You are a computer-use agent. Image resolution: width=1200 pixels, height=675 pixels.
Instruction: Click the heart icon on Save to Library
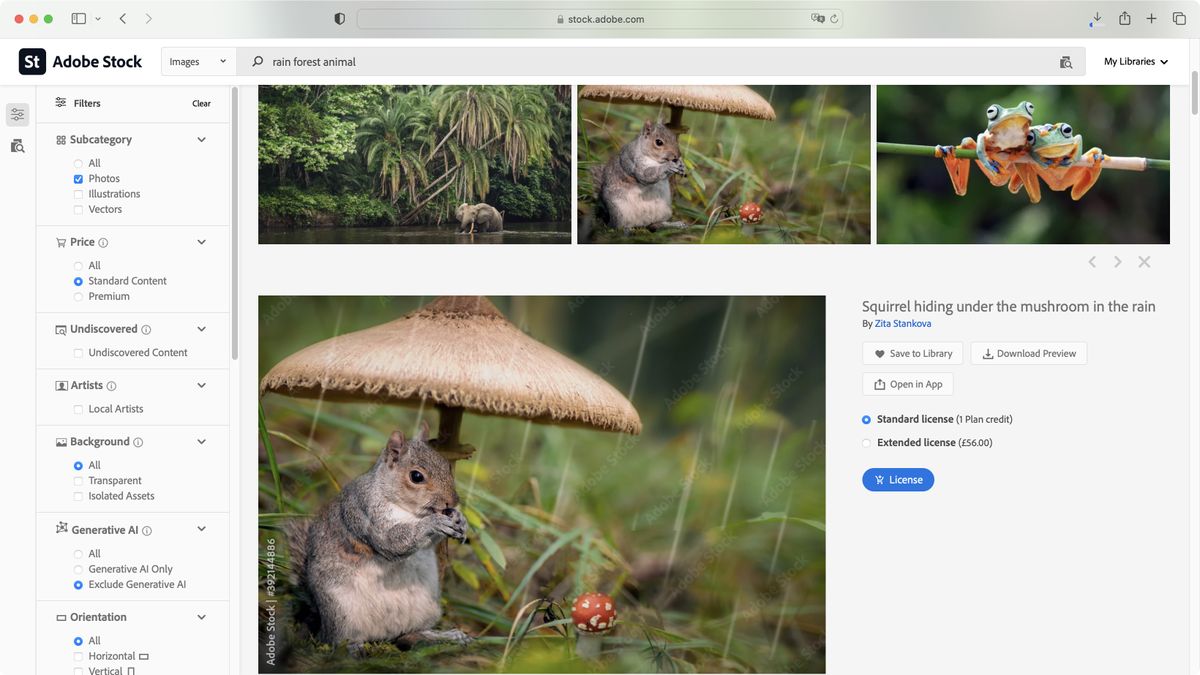click(x=880, y=353)
